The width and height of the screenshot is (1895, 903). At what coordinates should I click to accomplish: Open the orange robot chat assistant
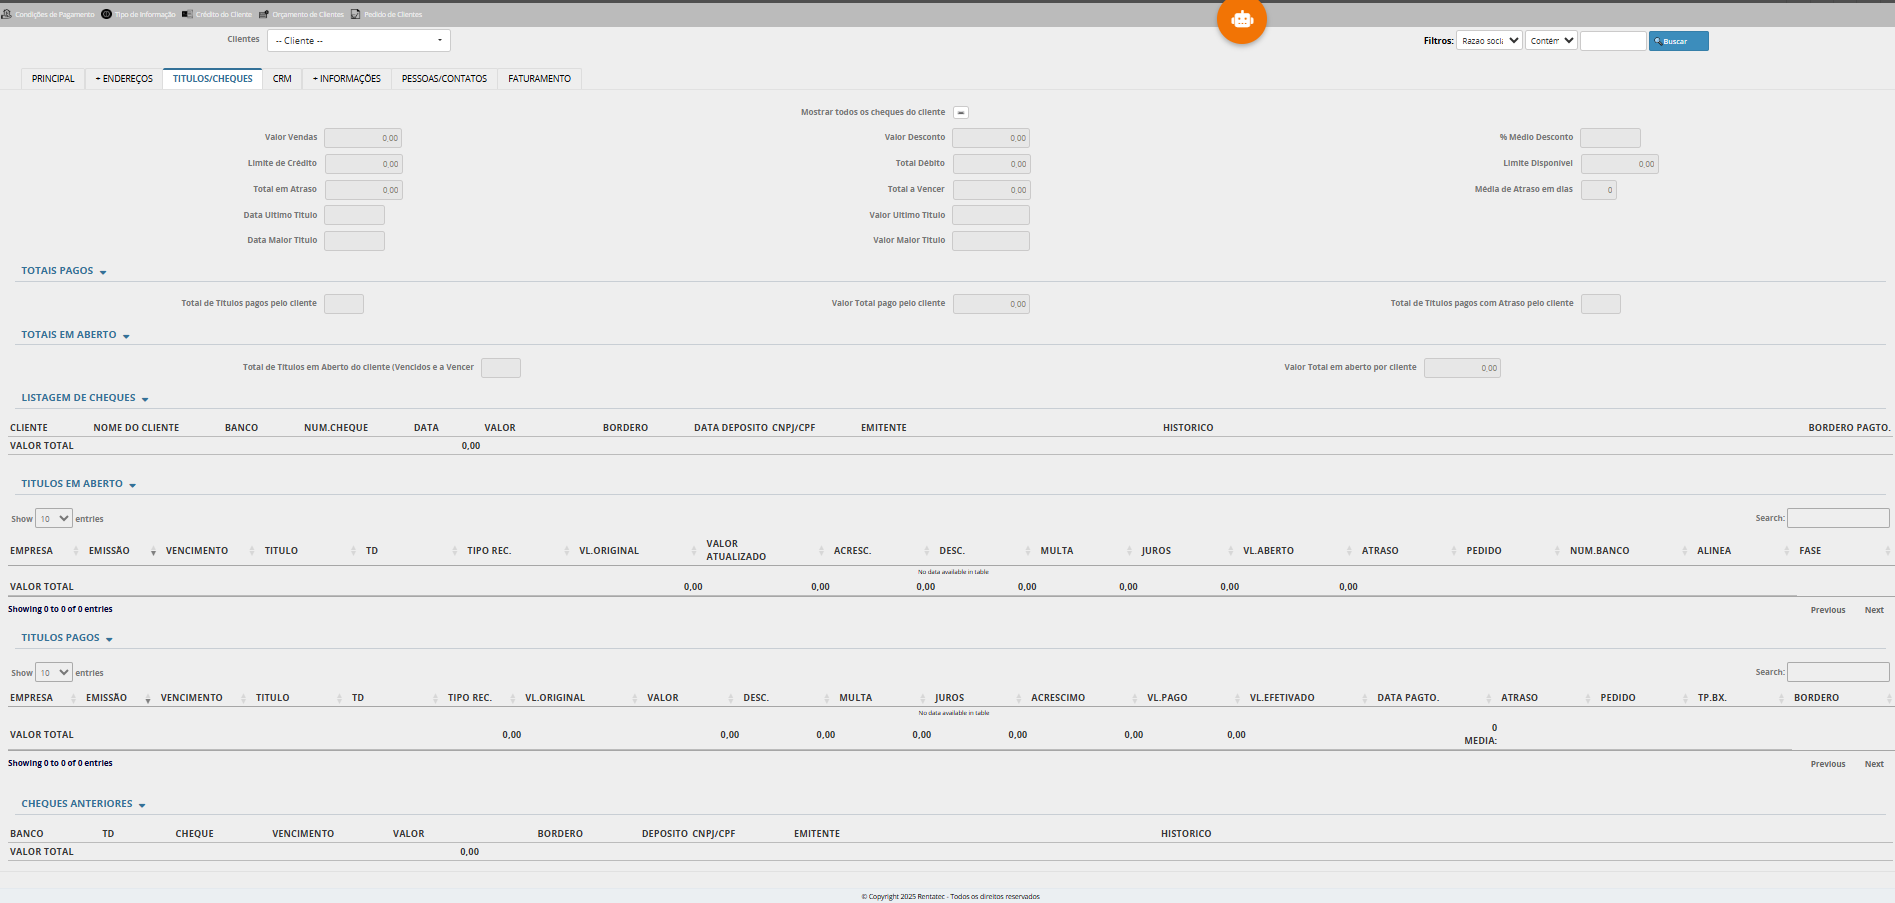click(x=1241, y=20)
